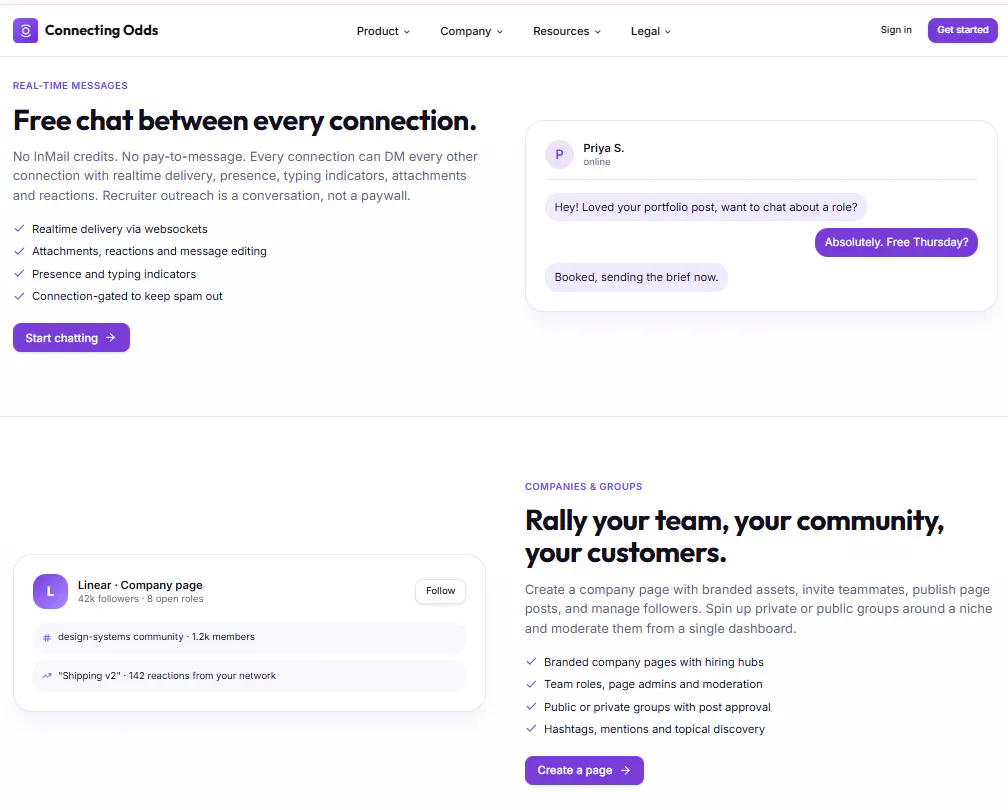1008x810 pixels.
Task: Click the "Booked, sending the brief now." bubble
Action: (636, 277)
